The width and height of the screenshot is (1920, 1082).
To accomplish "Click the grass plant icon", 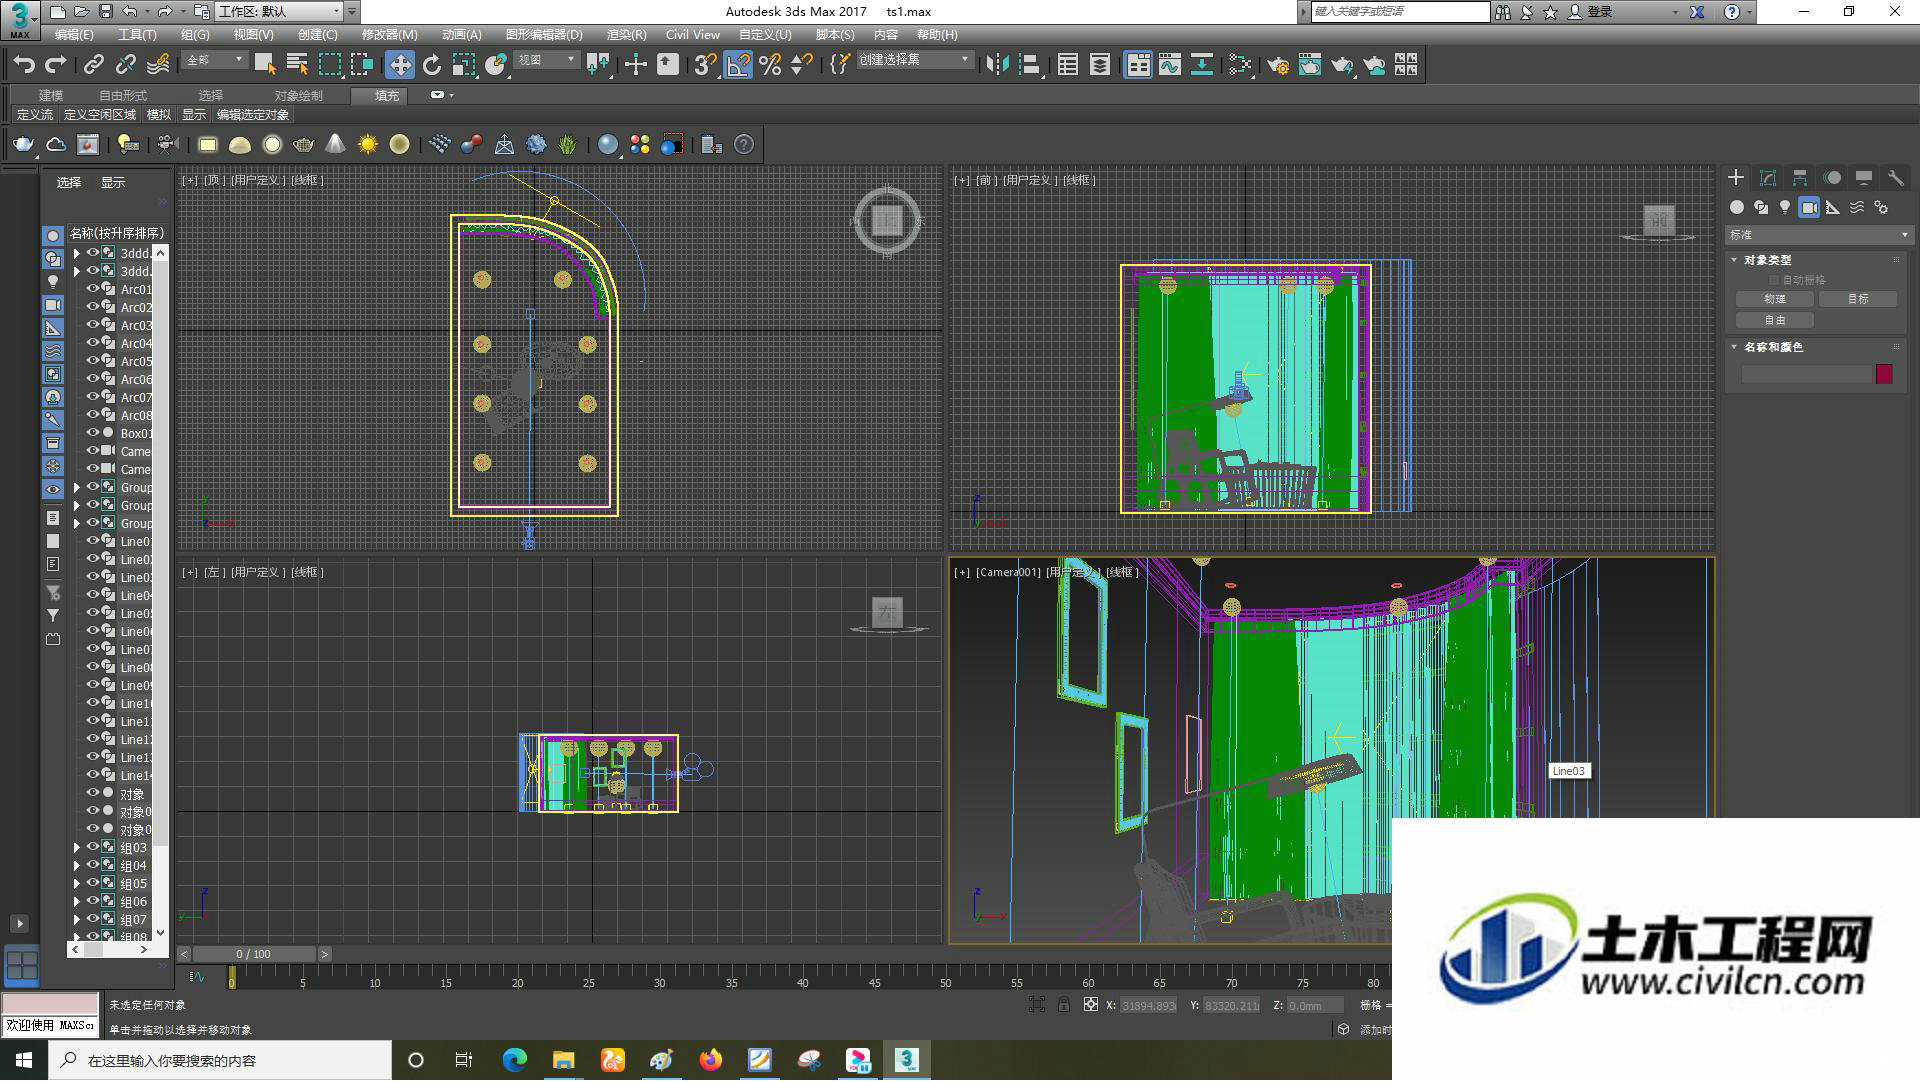I will pos(568,145).
